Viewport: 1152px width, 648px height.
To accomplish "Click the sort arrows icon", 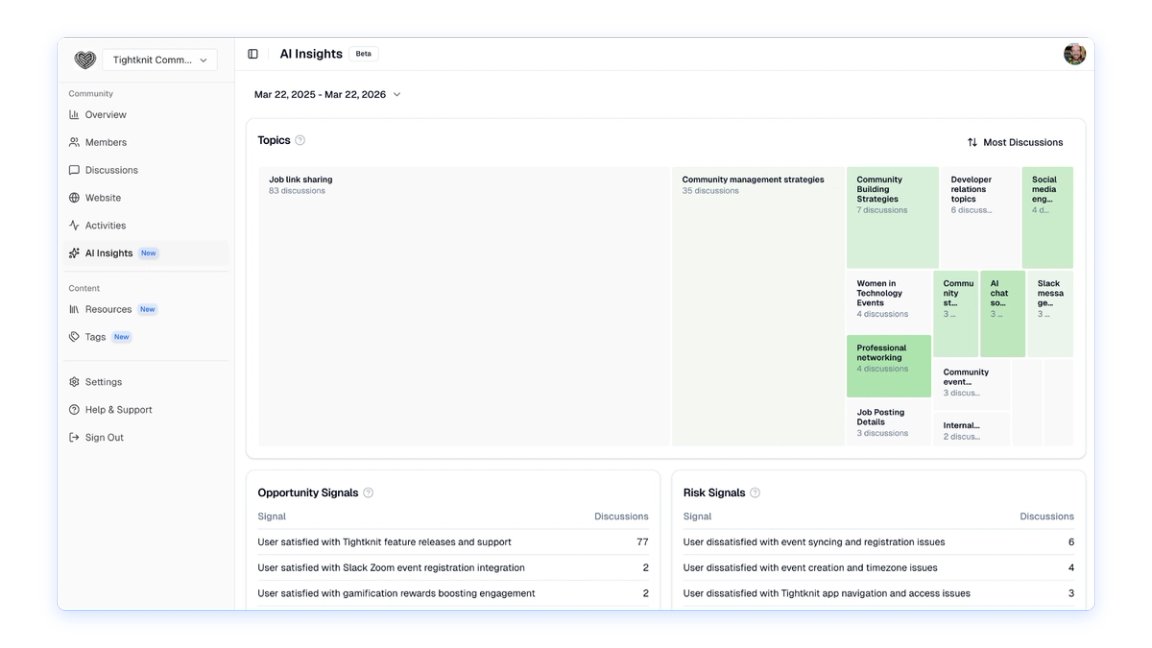I will [972, 143].
